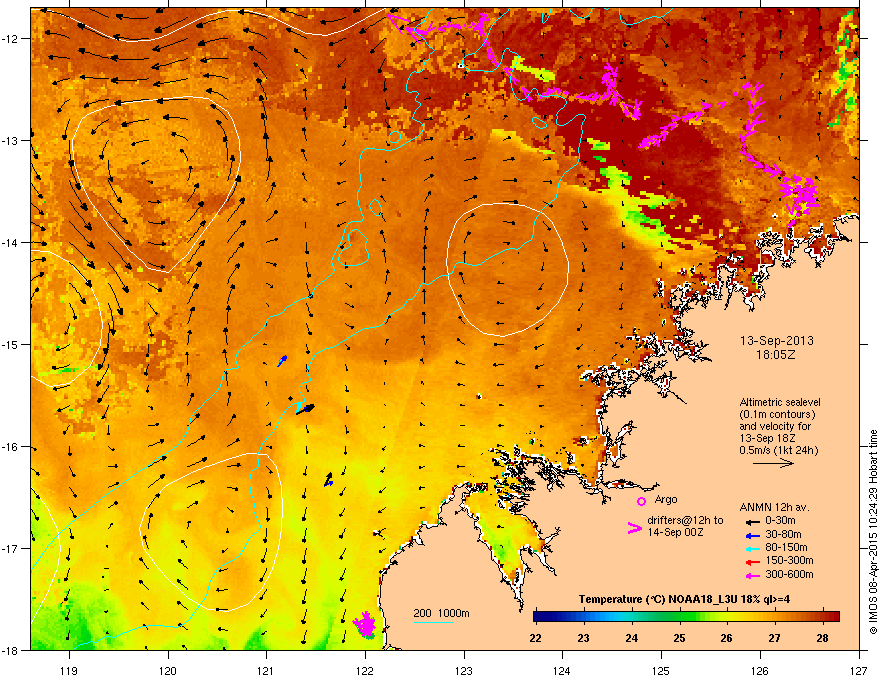The height and width of the screenshot is (680, 880).
Task: Click longitude axis label 121
Action: point(266,670)
